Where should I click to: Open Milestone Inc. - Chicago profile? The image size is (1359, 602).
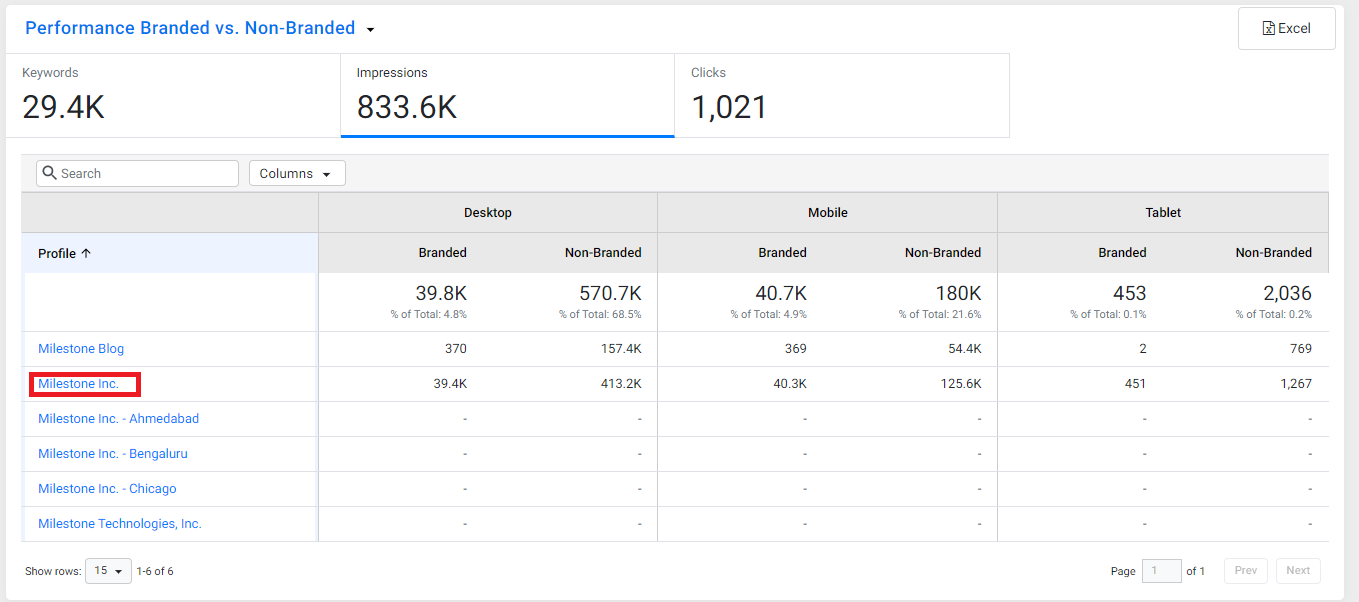click(107, 489)
